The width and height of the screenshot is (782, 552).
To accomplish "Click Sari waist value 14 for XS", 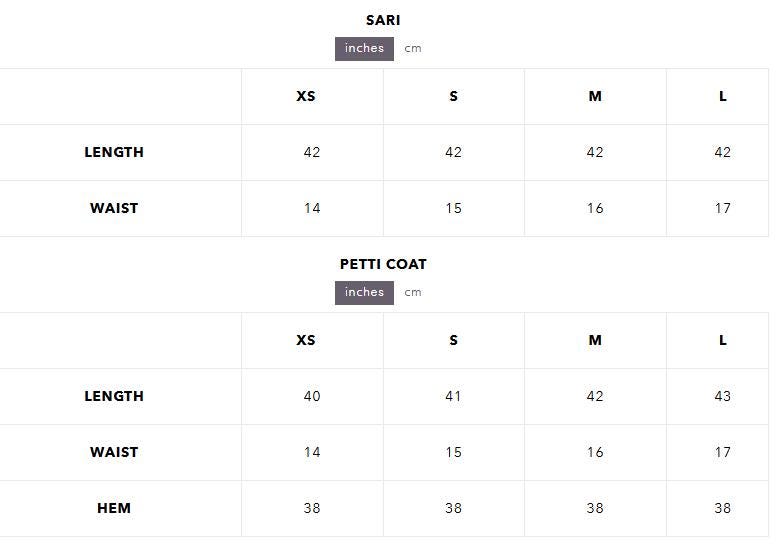I will point(312,208).
